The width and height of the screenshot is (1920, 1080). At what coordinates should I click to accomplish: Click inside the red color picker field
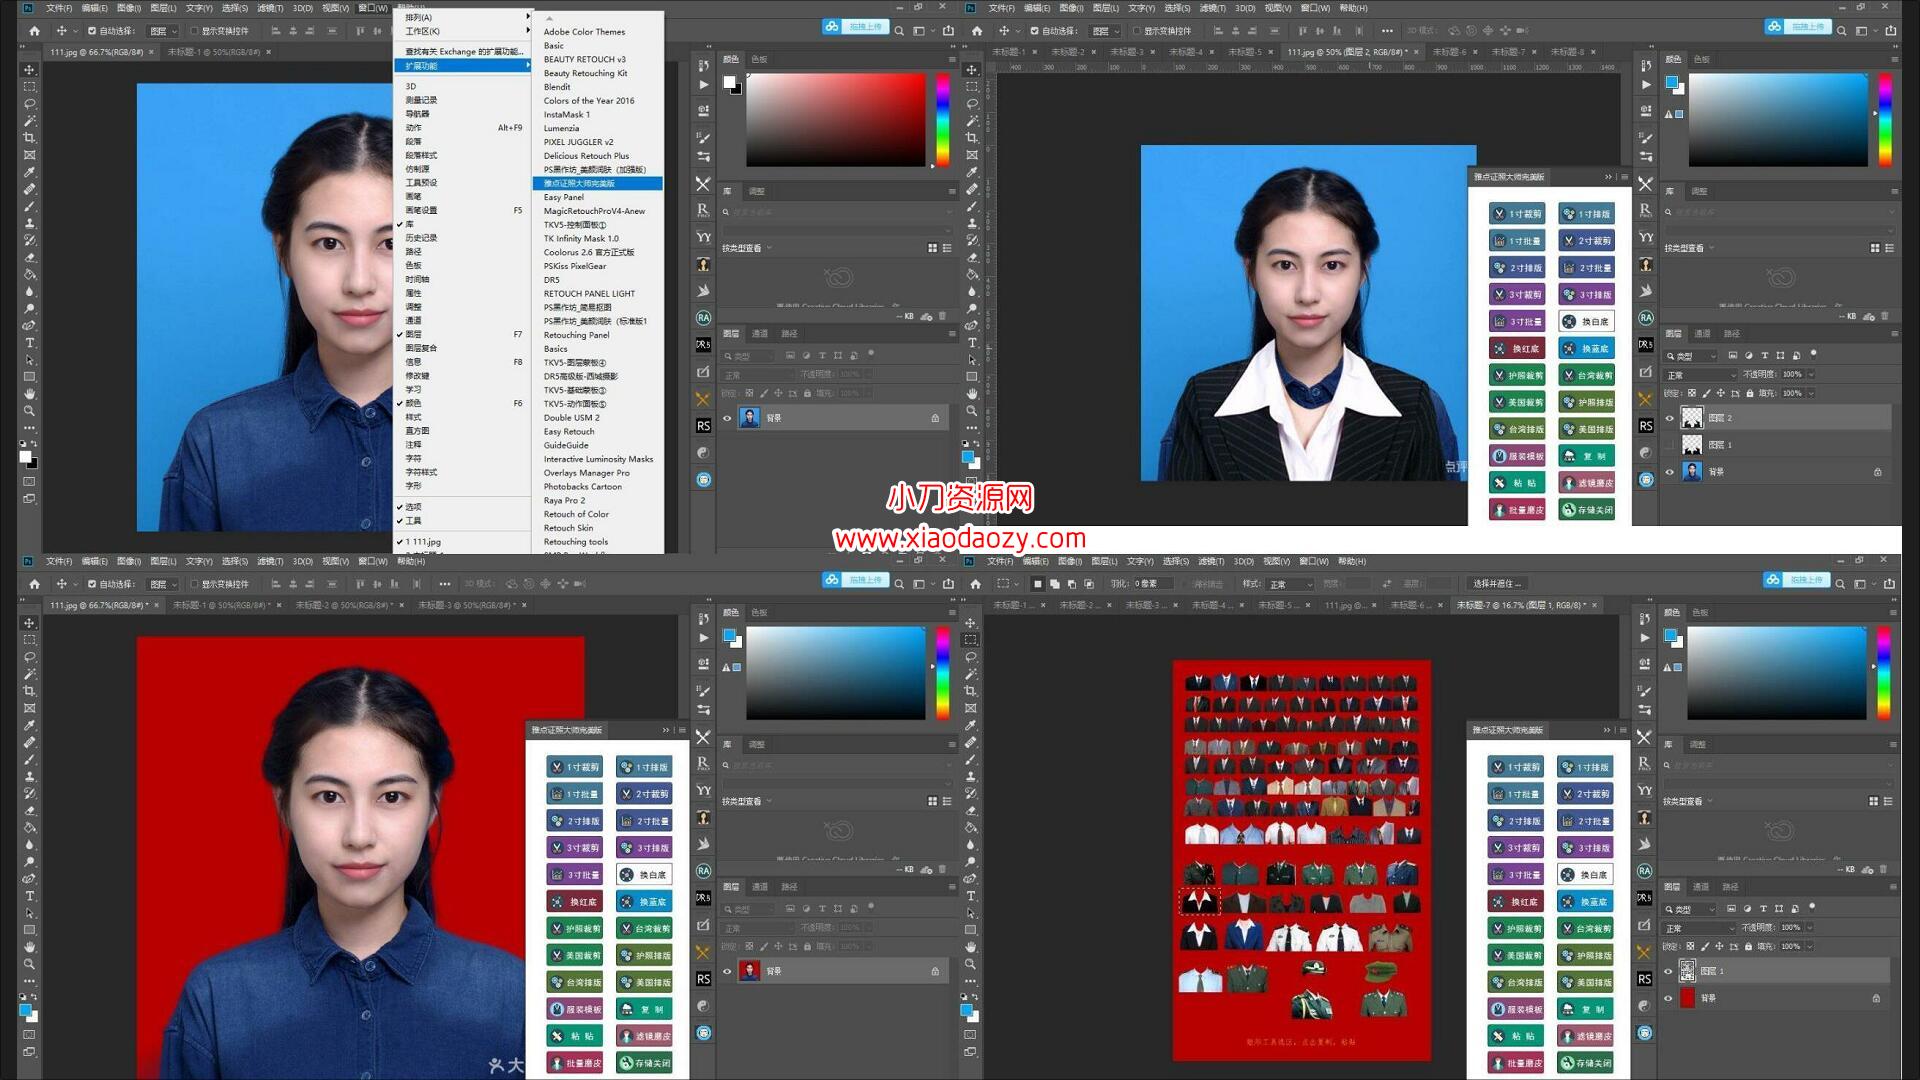point(835,120)
